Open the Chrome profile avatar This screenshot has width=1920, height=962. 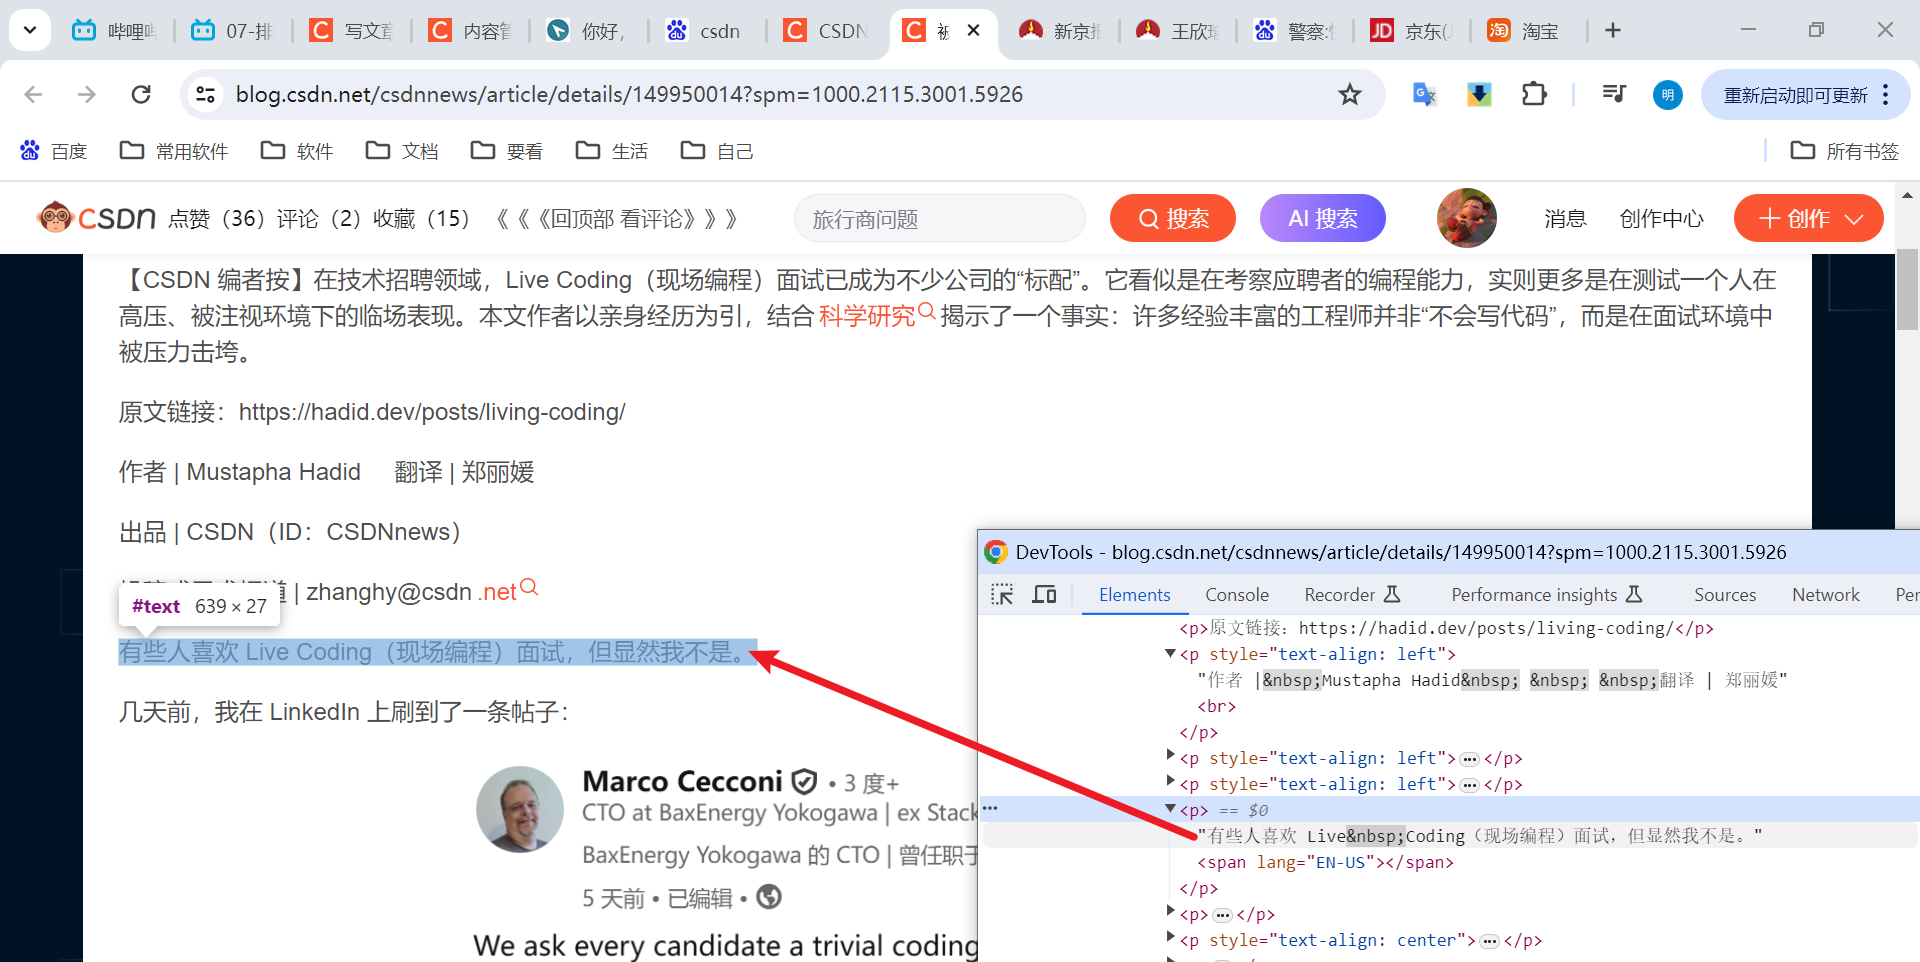tap(1667, 95)
